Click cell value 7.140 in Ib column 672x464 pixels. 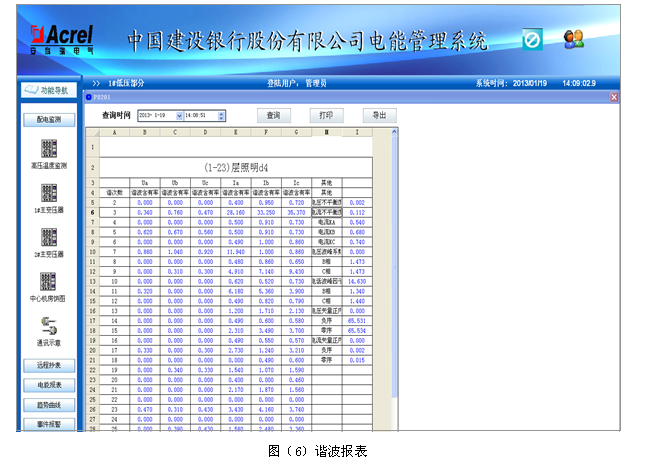tap(266, 272)
